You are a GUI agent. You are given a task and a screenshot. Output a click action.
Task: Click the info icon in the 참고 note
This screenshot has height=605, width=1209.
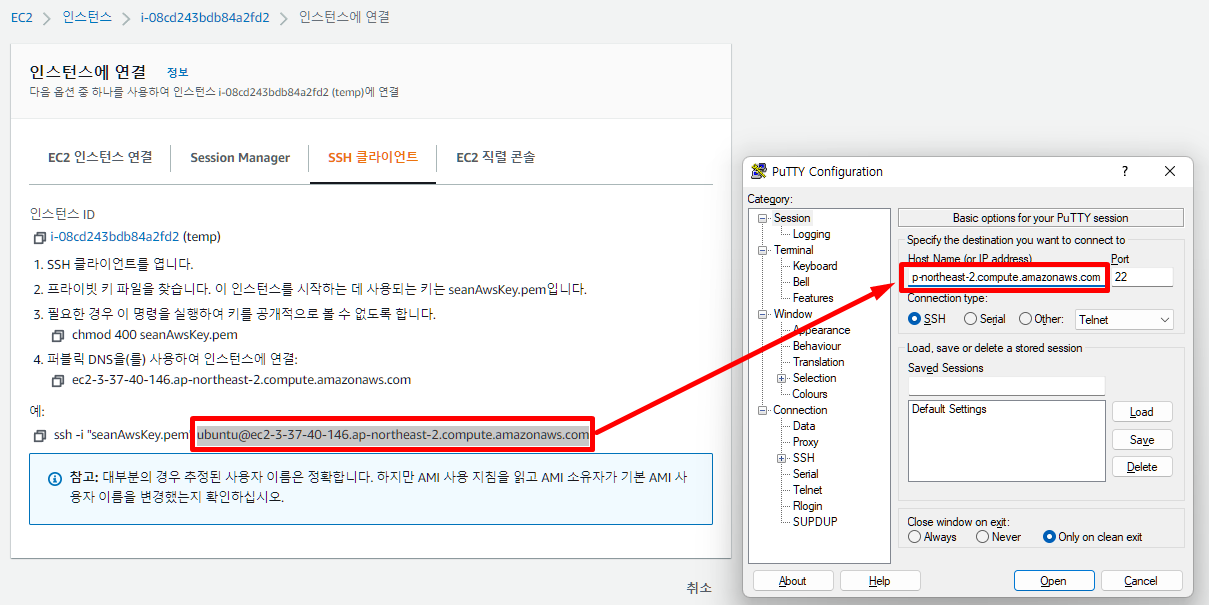pos(55,479)
